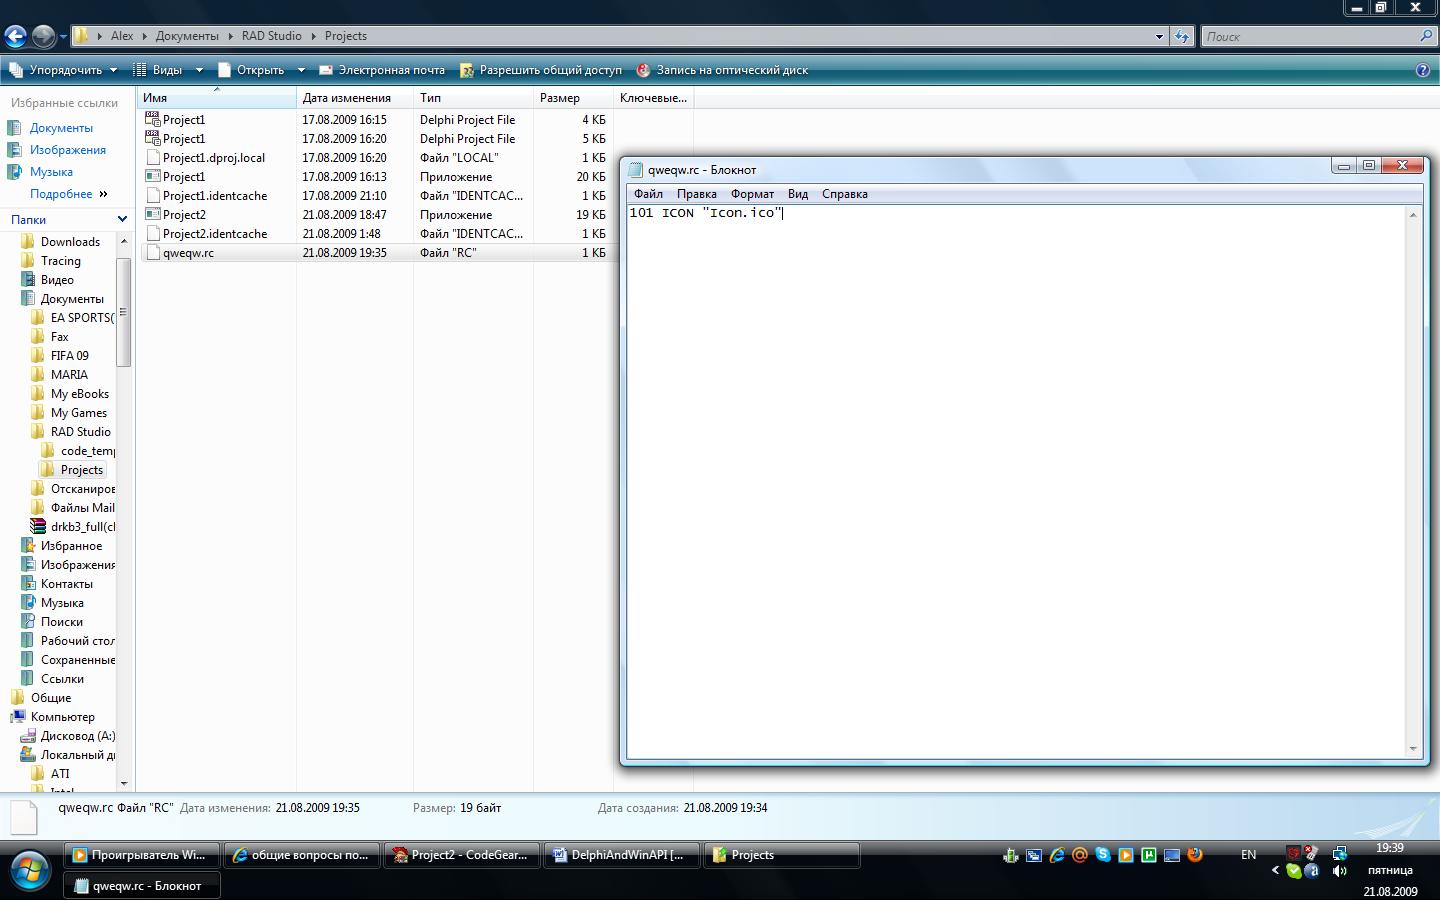This screenshot has height=900, width=1440.
Task: Click the volume speaker tray icon
Action: [1339, 870]
